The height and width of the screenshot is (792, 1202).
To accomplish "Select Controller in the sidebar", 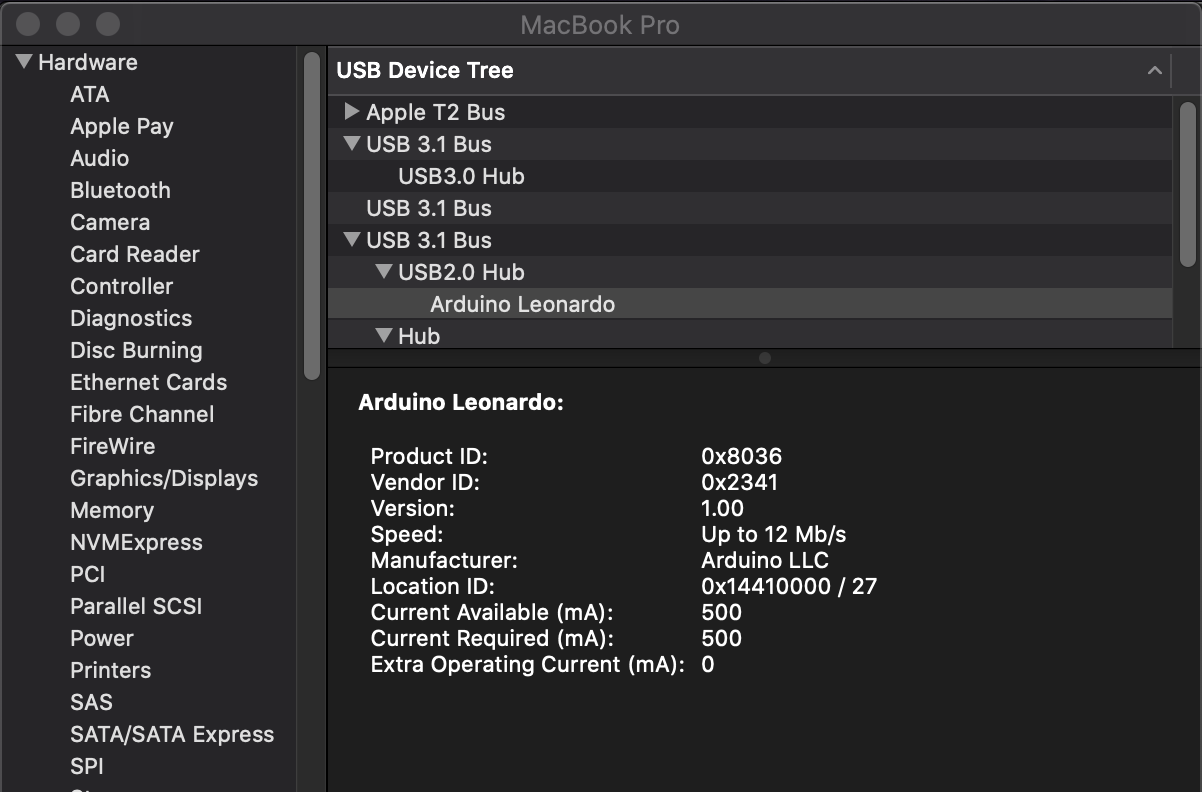I will [121, 286].
